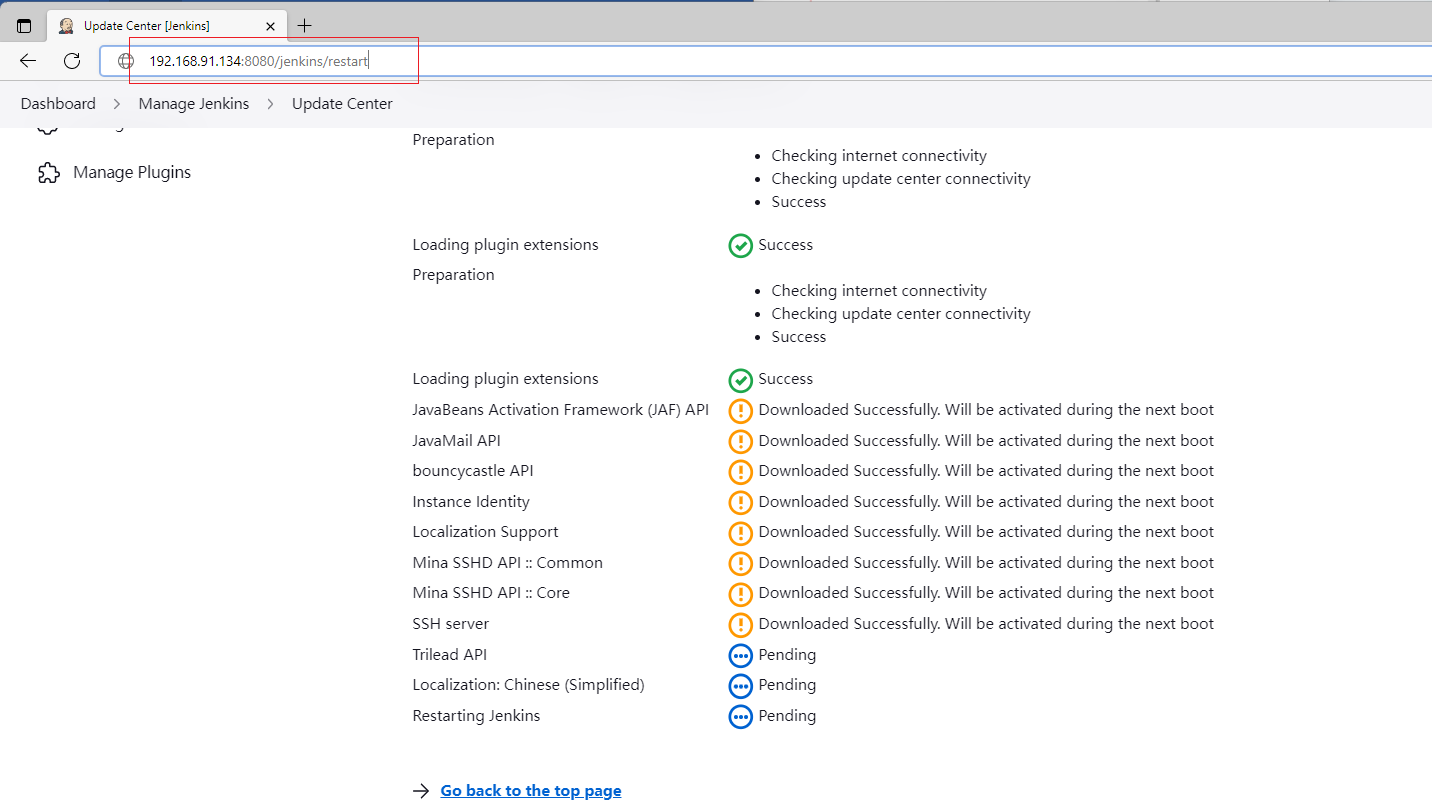Screen dimensions: 1432x803
Task: Open Manage Plugins sidebar link
Action: pyautogui.click(x=132, y=172)
